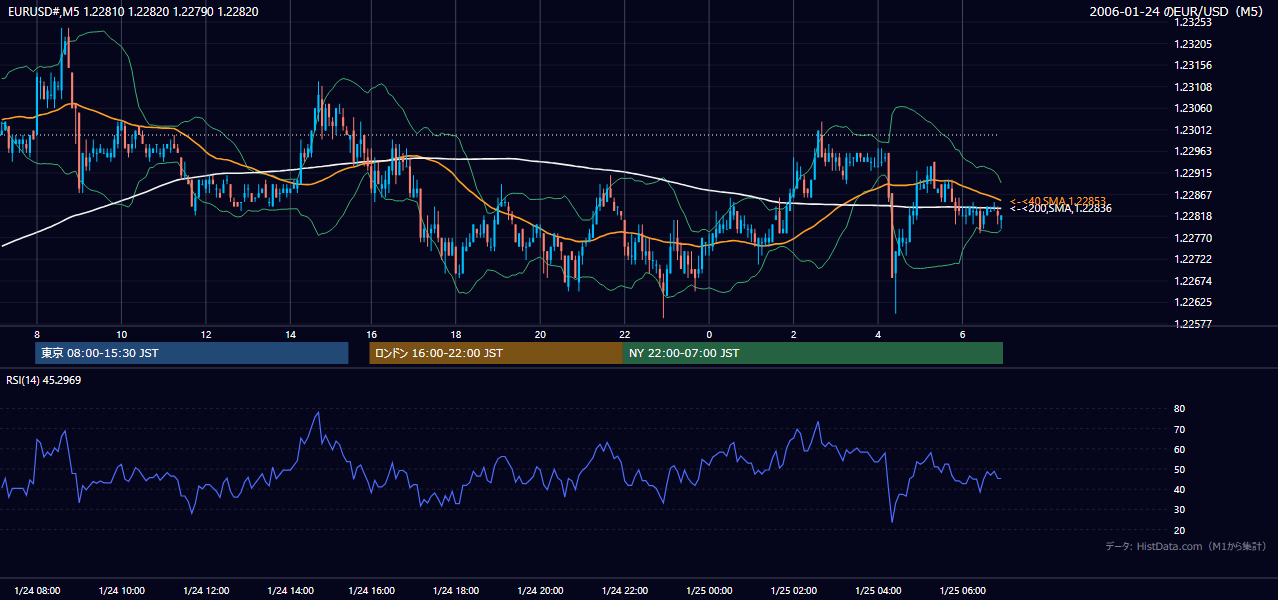Image resolution: width=1278 pixels, height=600 pixels.
Task: Click the RSI scale value 70
Action: pyautogui.click(x=1179, y=429)
